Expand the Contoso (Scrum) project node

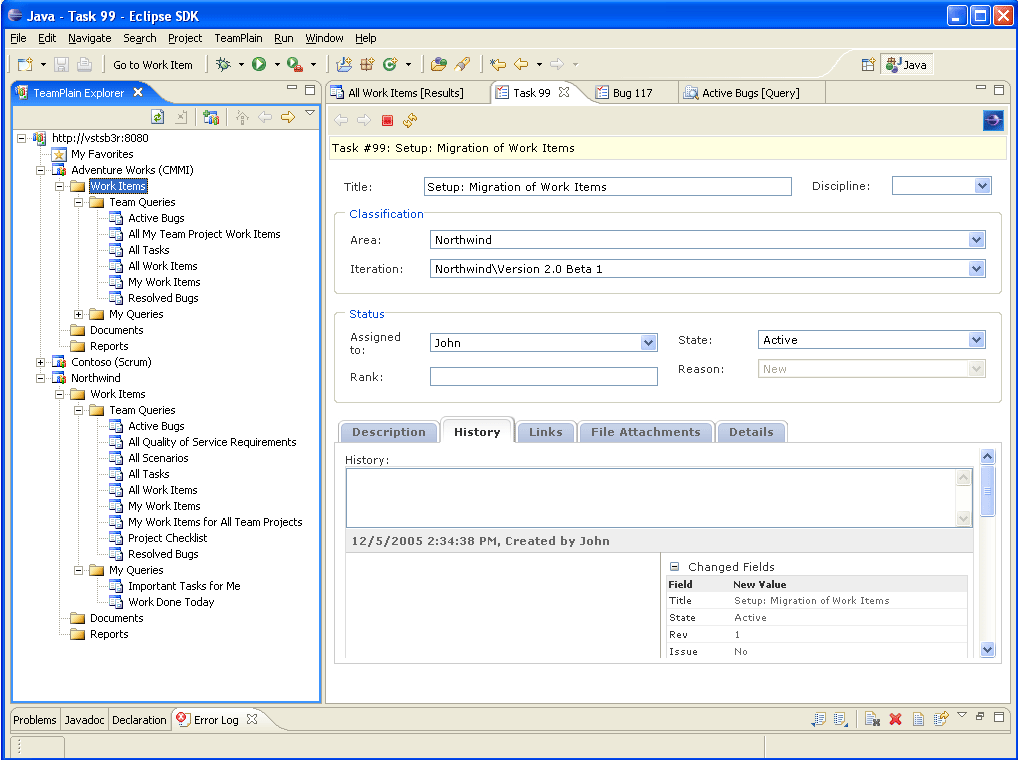[40, 362]
